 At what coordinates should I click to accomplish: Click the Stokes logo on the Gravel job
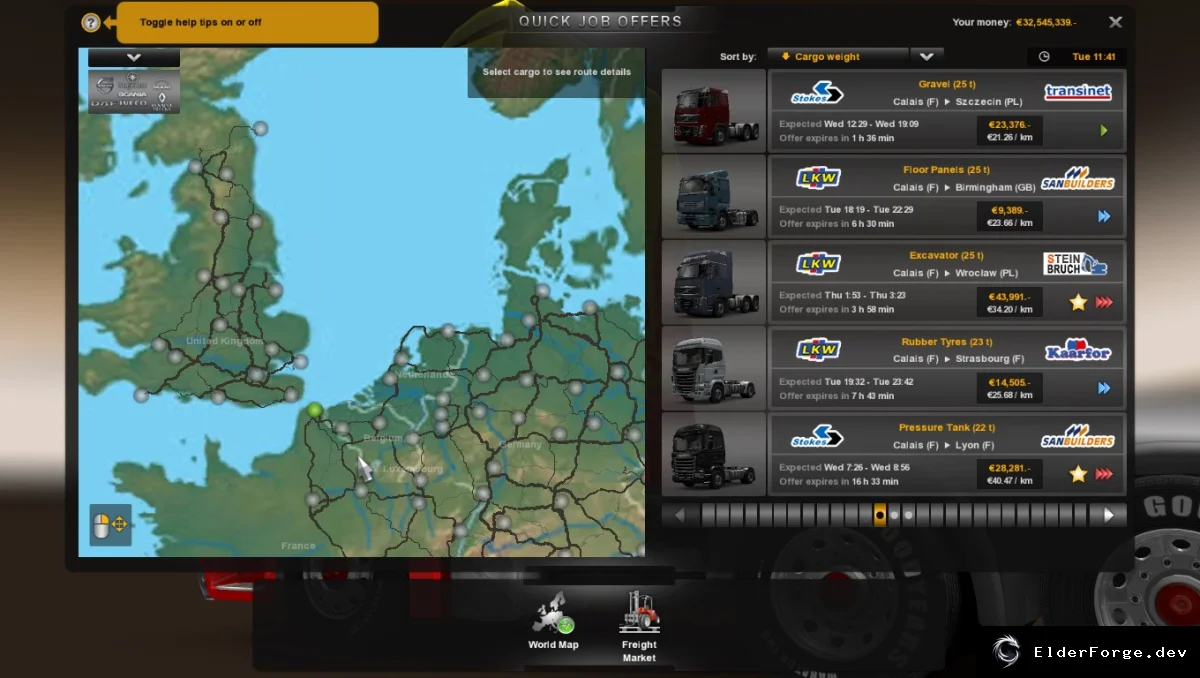pos(817,93)
